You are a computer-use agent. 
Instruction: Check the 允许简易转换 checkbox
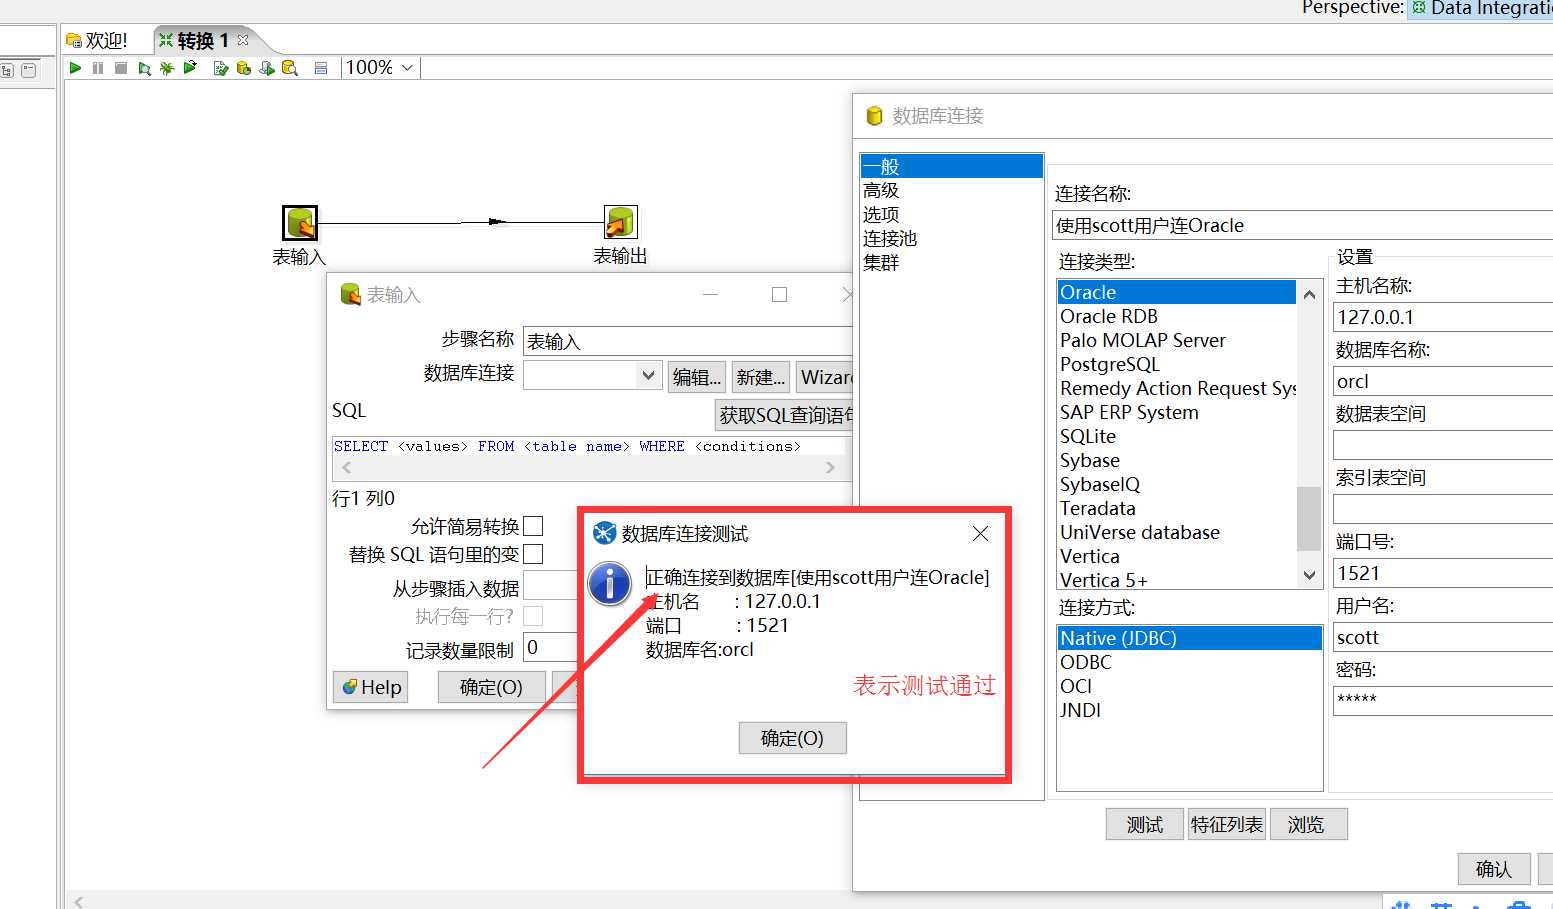533,526
